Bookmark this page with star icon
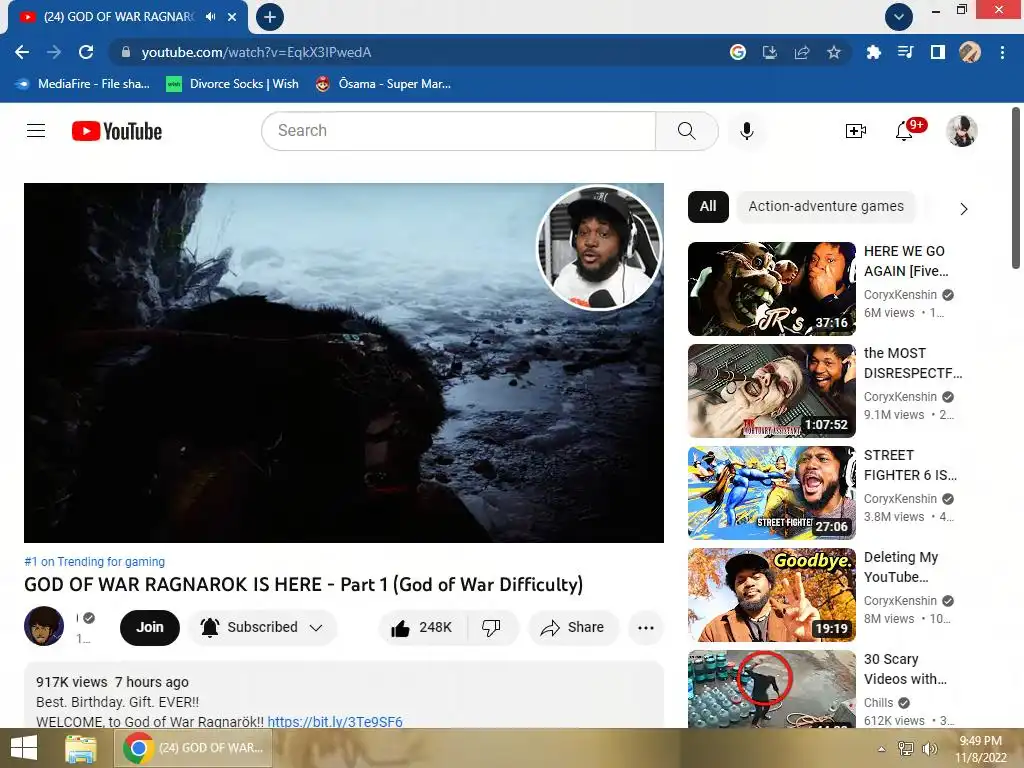Image resolution: width=1024 pixels, height=768 pixels. click(x=834, y=52)
